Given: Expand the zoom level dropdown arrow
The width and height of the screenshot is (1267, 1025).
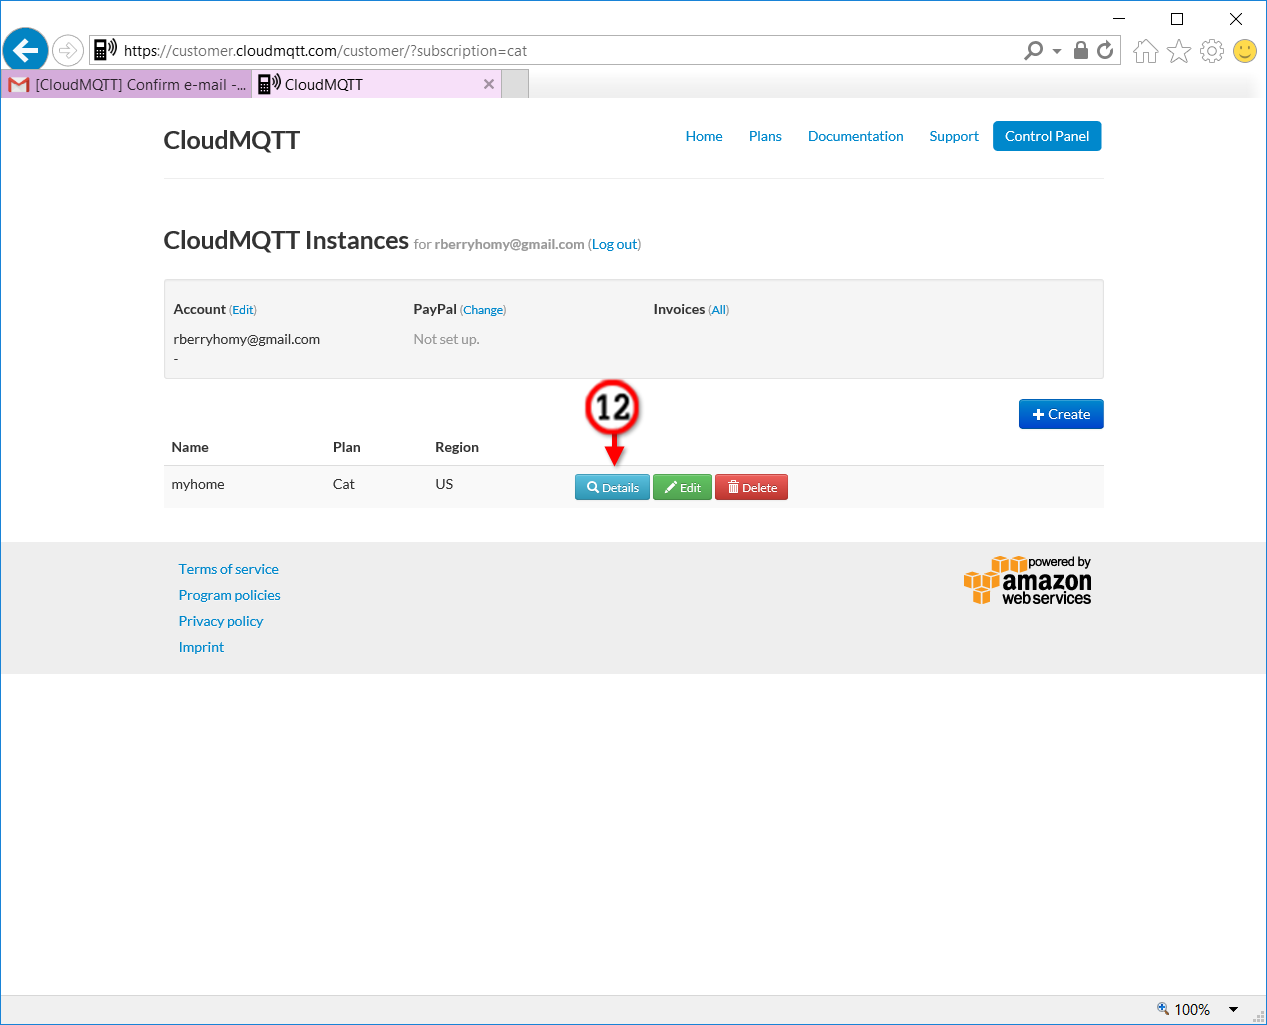Looking at the screenshot, I should click(1234, 1010).
